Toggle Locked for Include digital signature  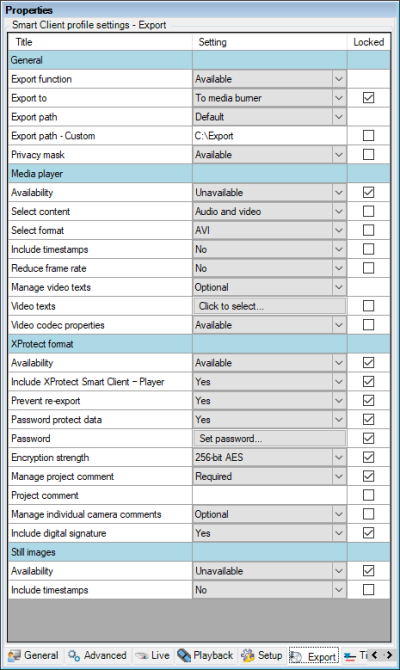[368, 533]
